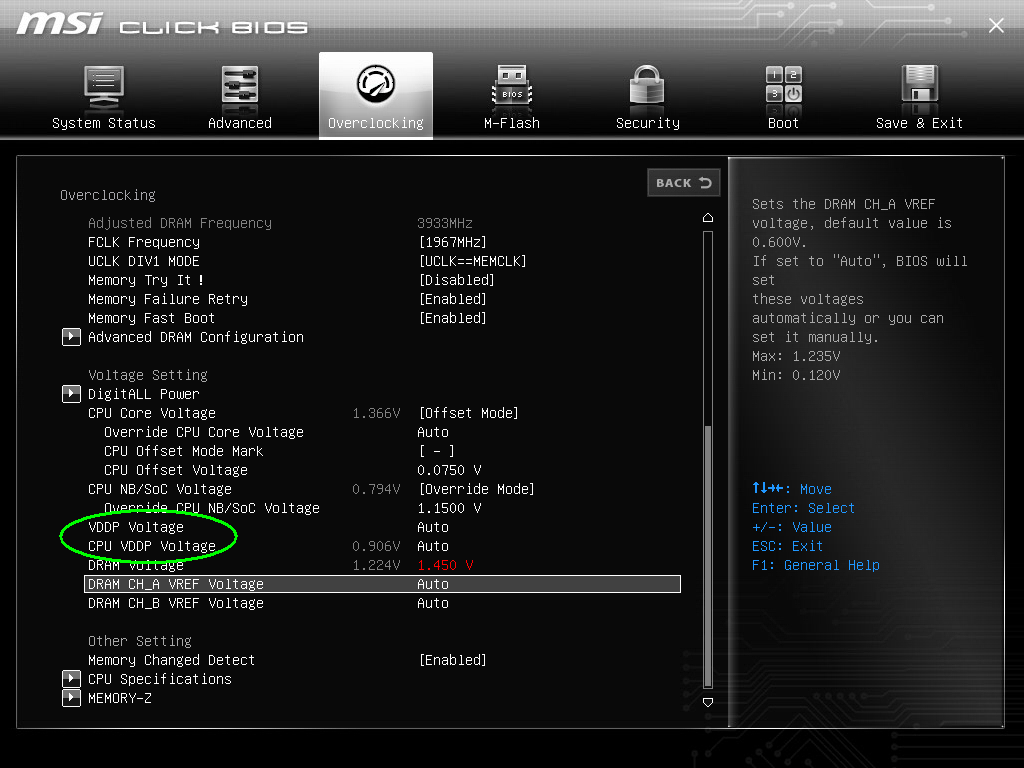
Task: Open Advanced DRAM Configuration submenu
Action: point(196,337)
